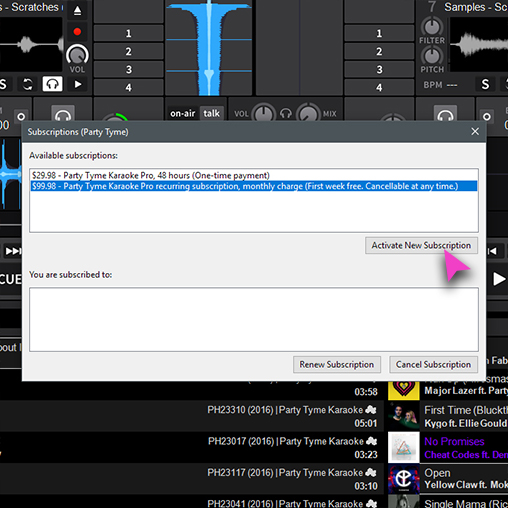Click inside the 'You are subscribed to' list box
Screen dimensions: 508x508
coord(254,319)
